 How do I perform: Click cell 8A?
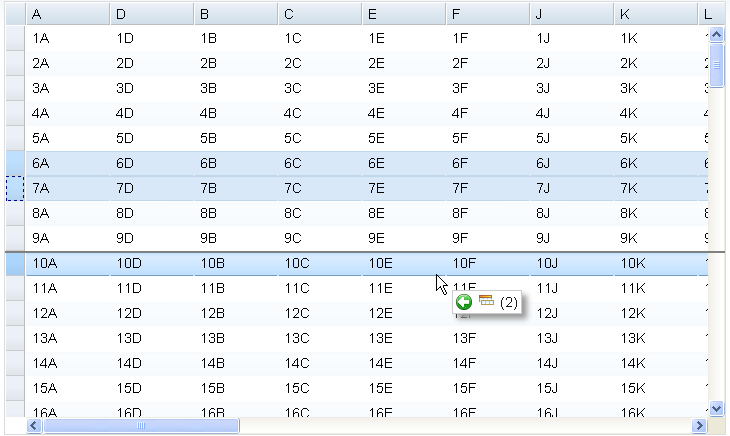click(68, 214)
